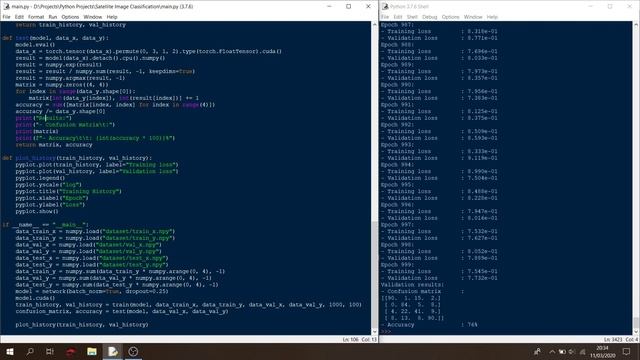Click the main.py window title icon
640x360 pixels.
(6, 7)
